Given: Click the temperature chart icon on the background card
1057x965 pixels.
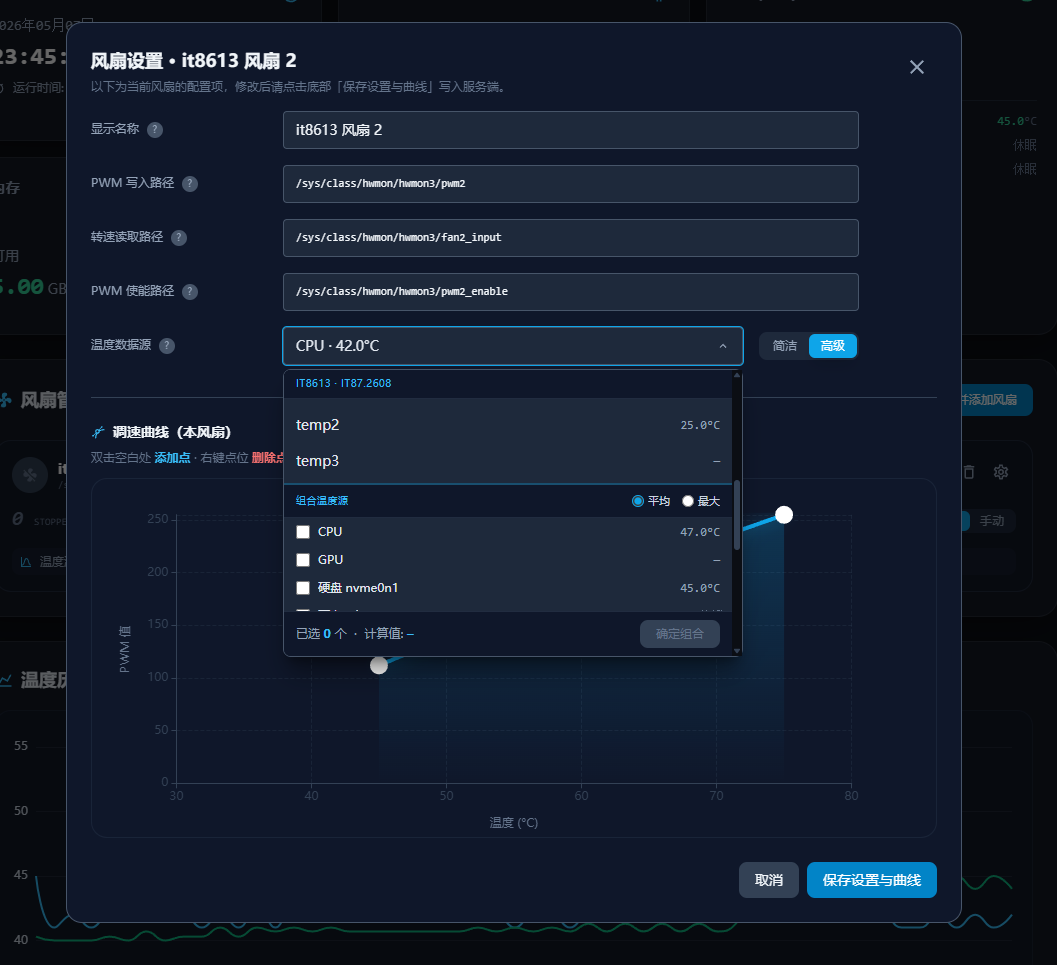Looking at the screenshot, I should tap(26, 561).
